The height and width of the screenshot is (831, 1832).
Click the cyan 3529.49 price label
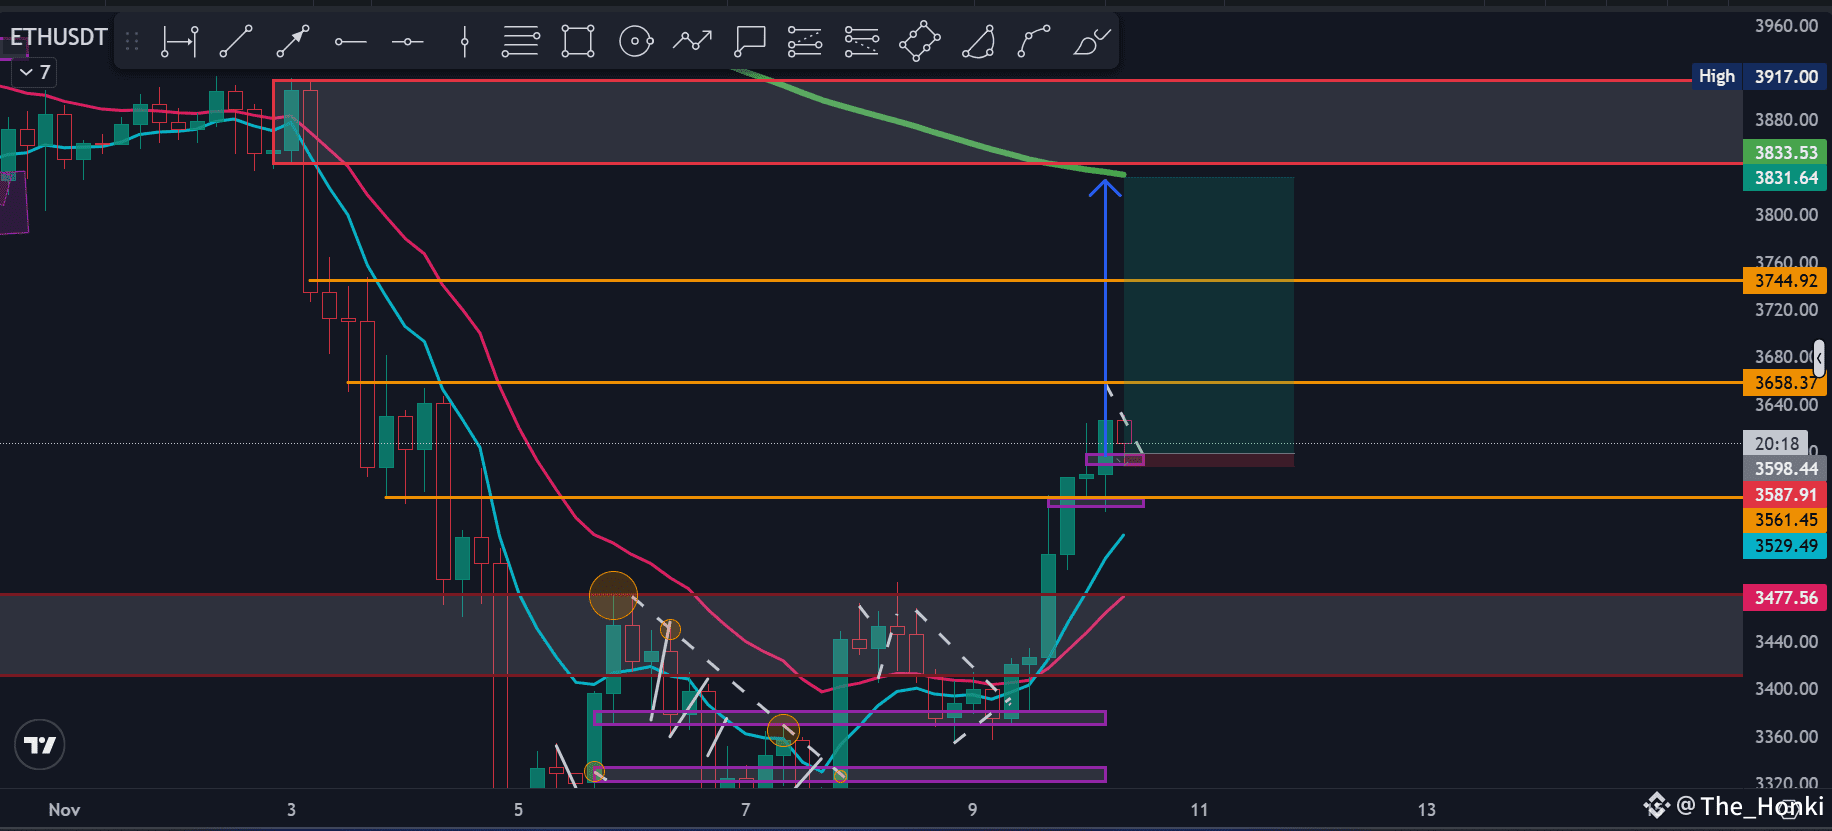pos(1785,546)
